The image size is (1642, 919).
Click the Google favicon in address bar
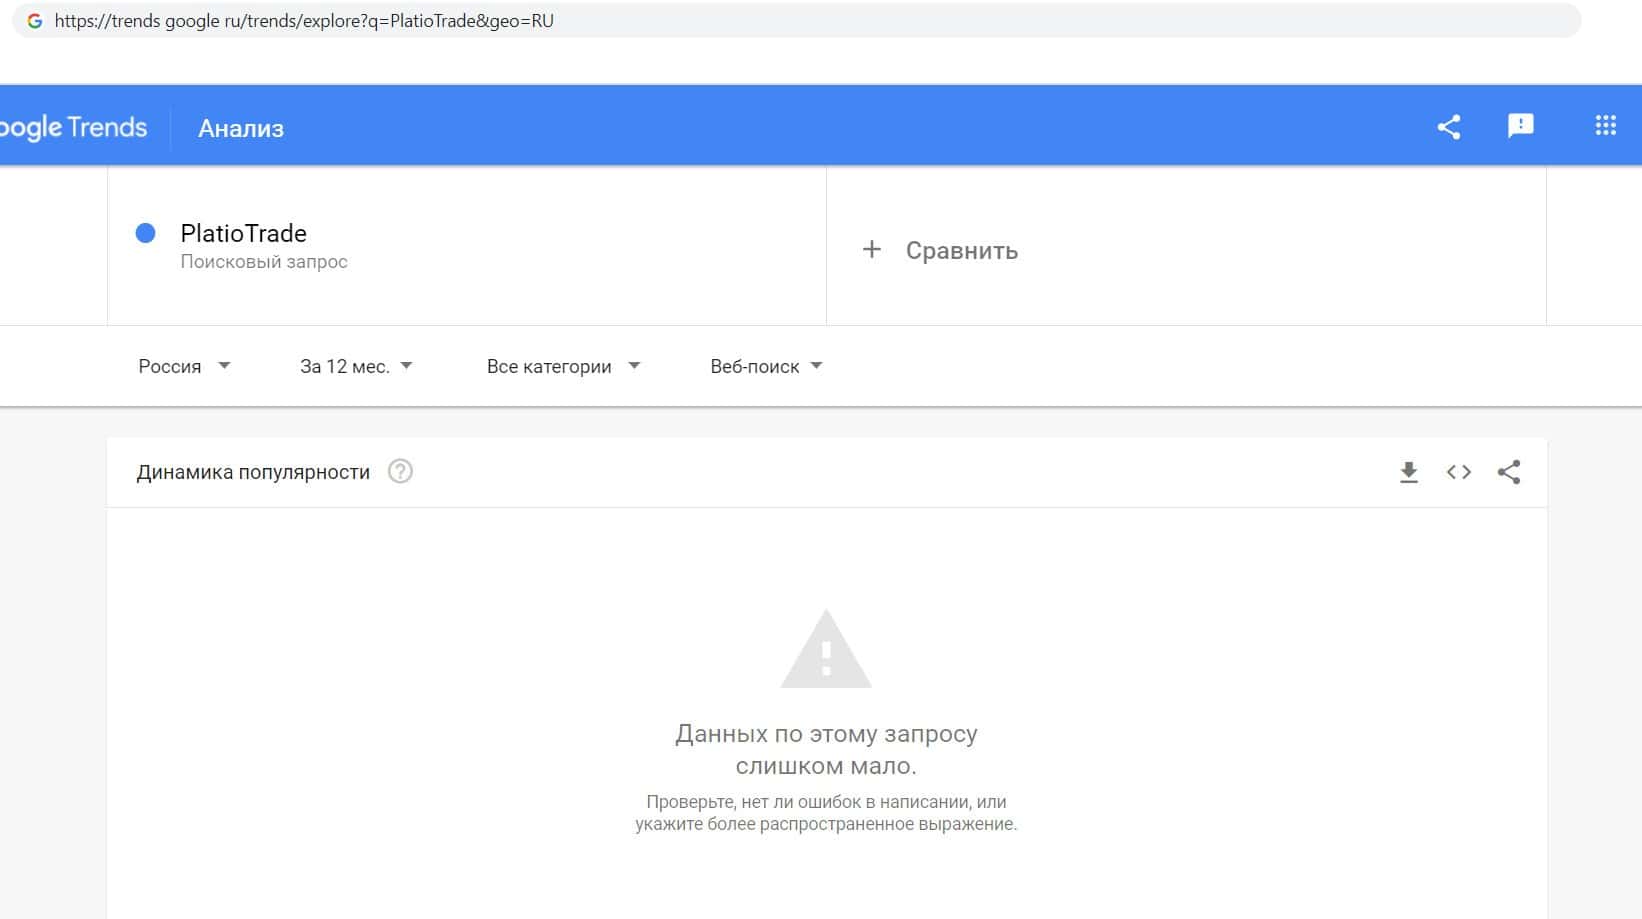click(x=35, y=21)
